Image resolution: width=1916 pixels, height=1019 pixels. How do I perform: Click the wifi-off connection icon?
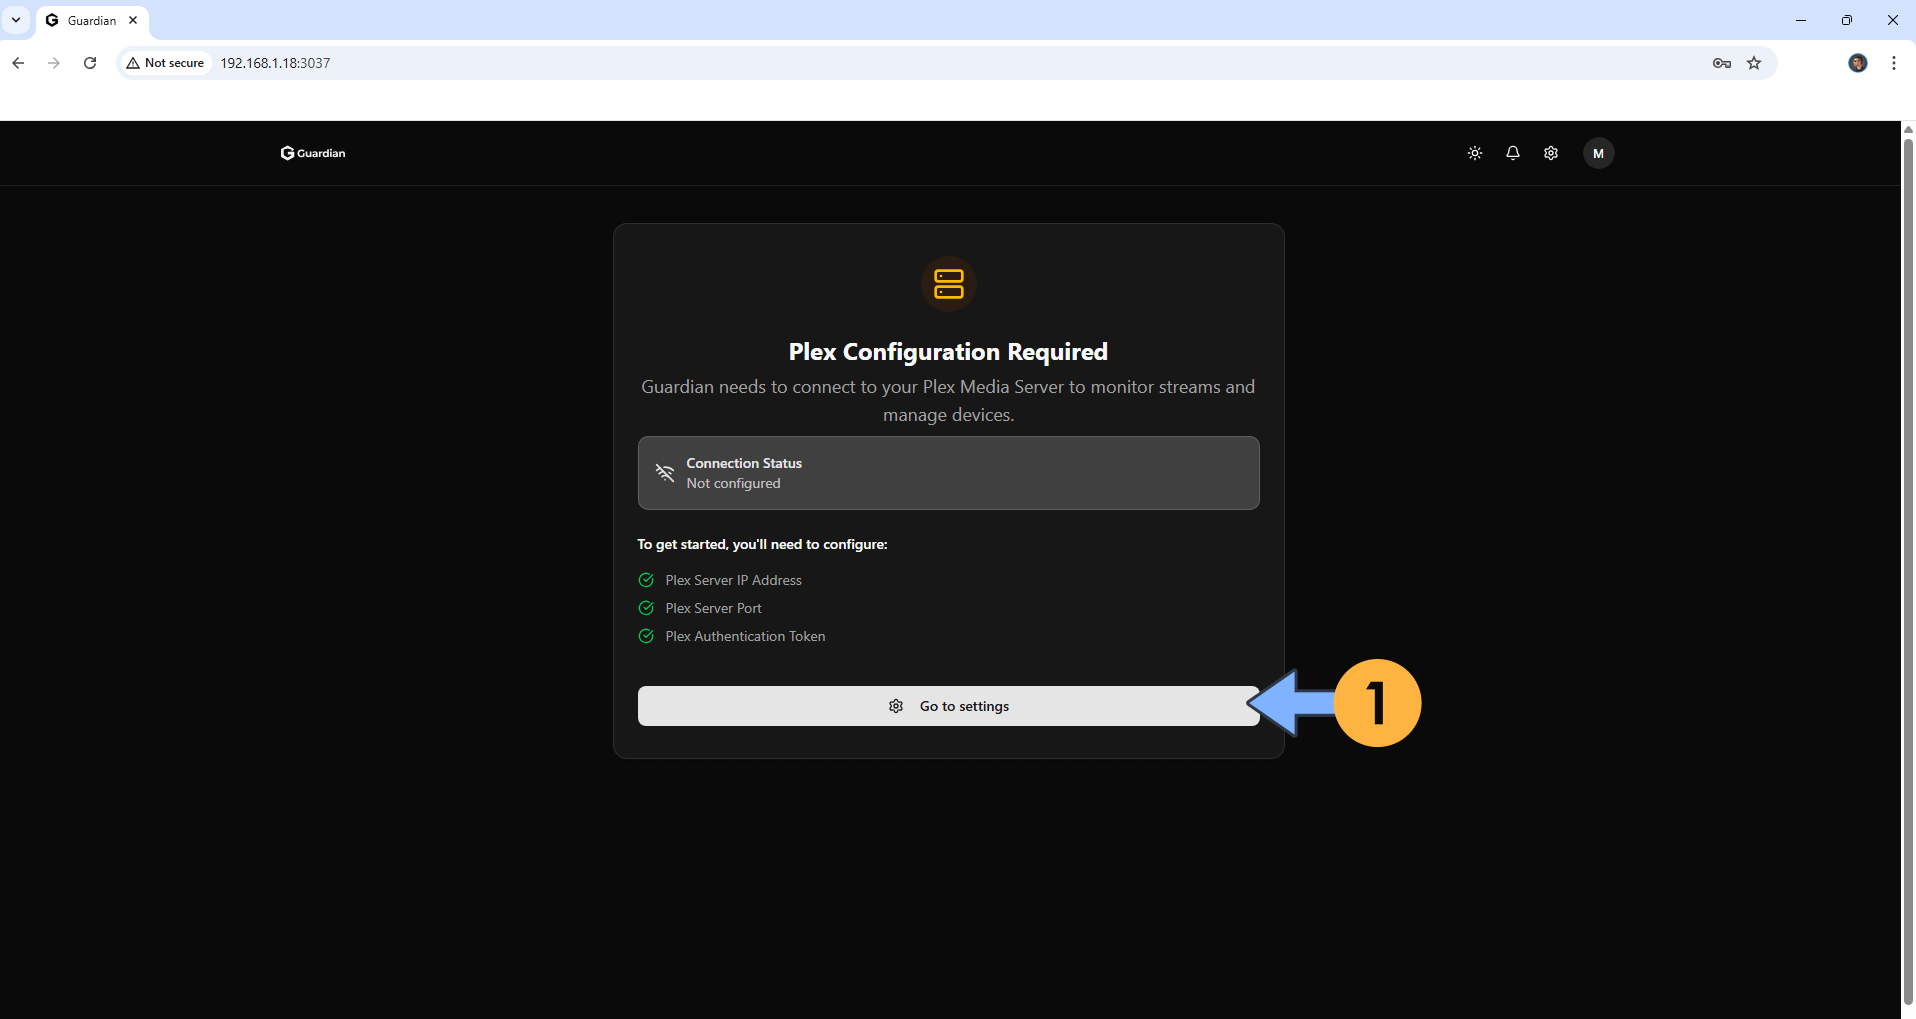click(665, 473)
